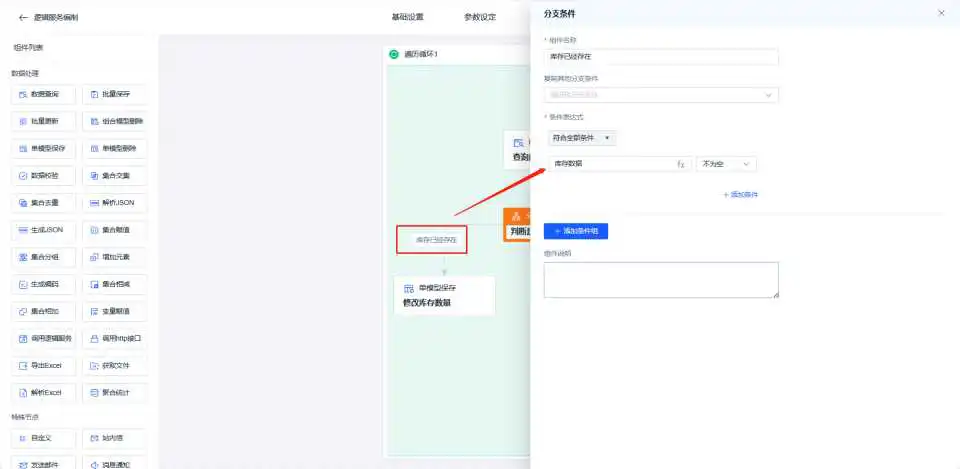Screen dimensions: 960x469
Task: Open the copy other branch condition dropdown
Action: 661,95
